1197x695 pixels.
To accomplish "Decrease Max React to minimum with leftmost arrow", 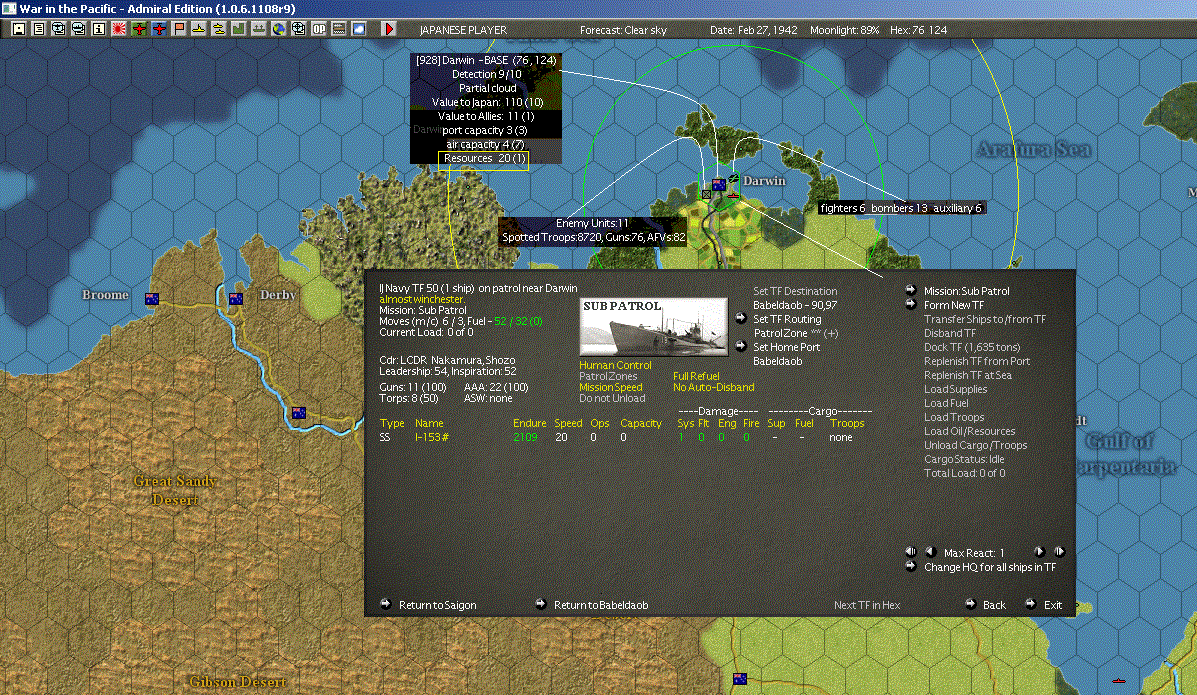I will 911,552.
